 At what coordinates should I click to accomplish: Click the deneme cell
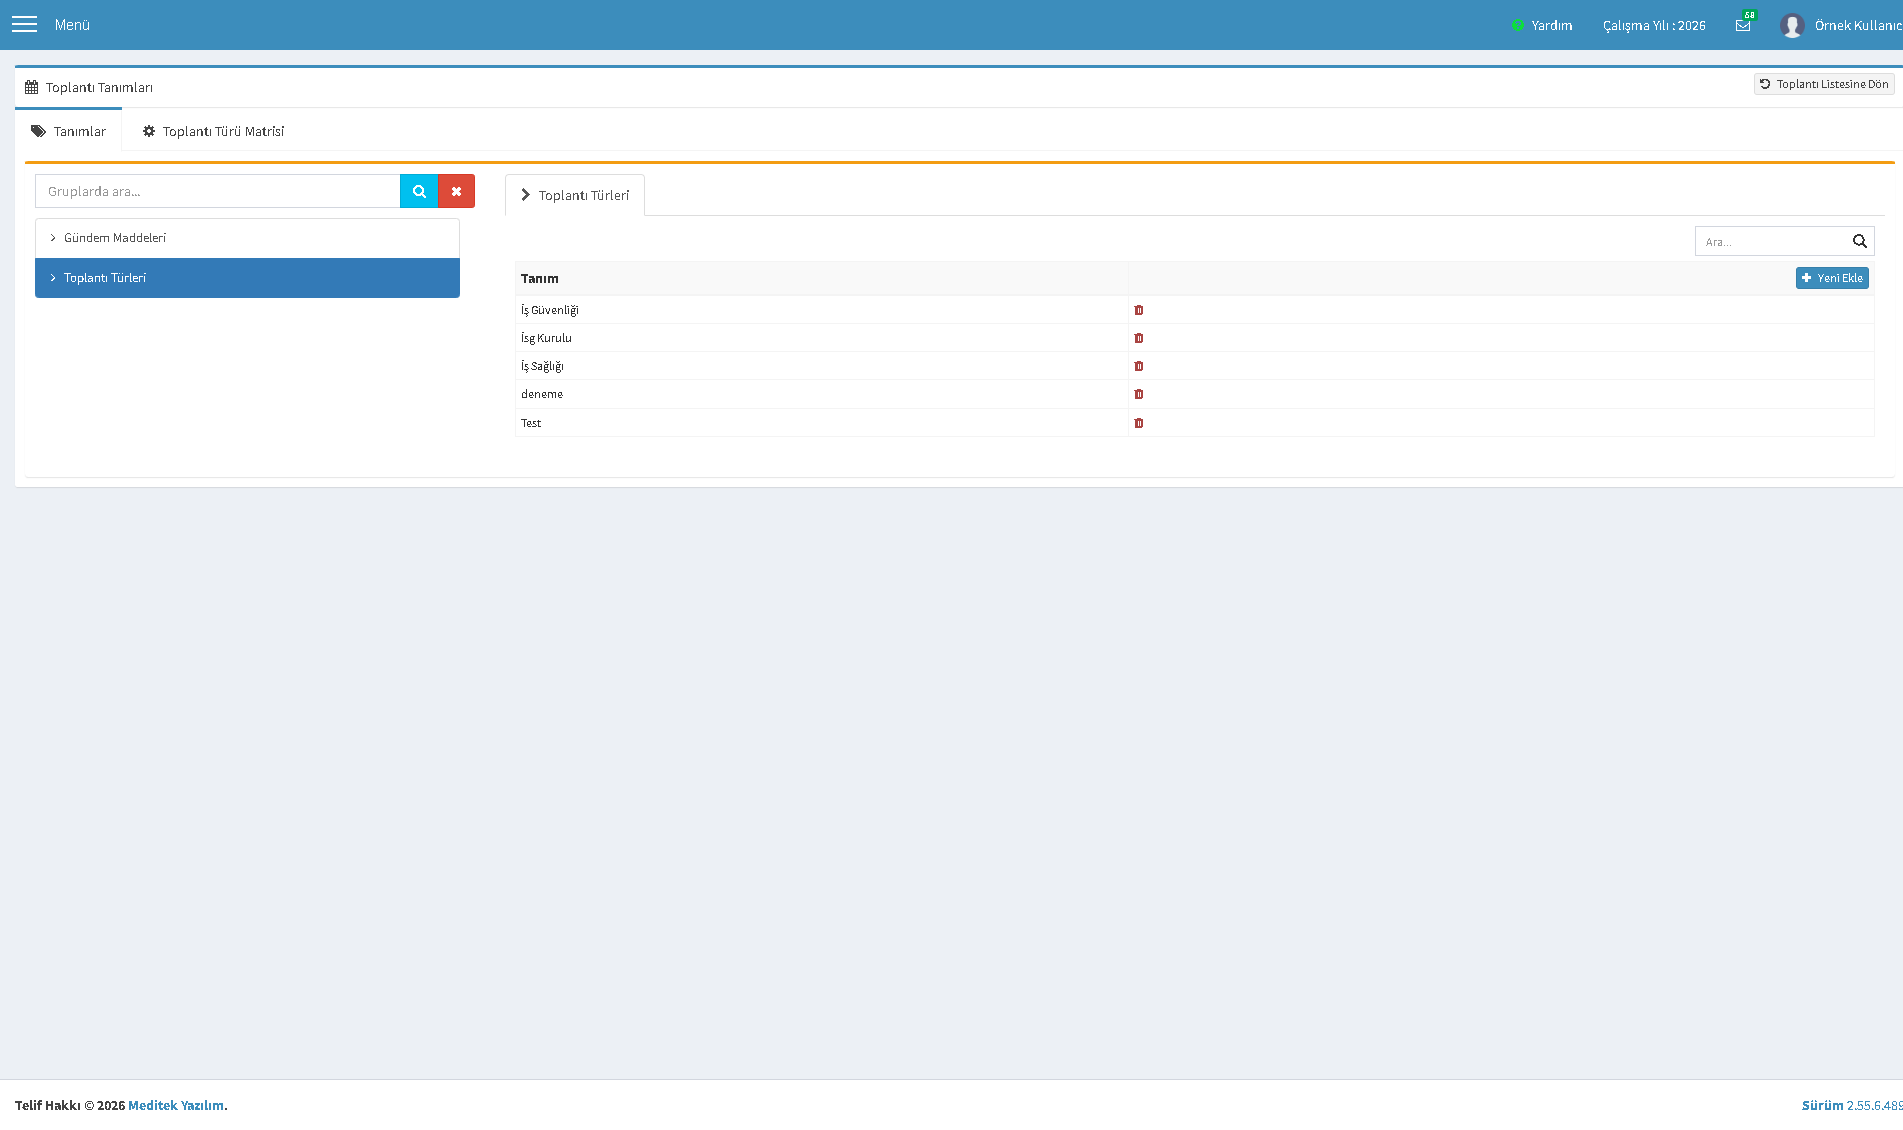coord(822,394)
